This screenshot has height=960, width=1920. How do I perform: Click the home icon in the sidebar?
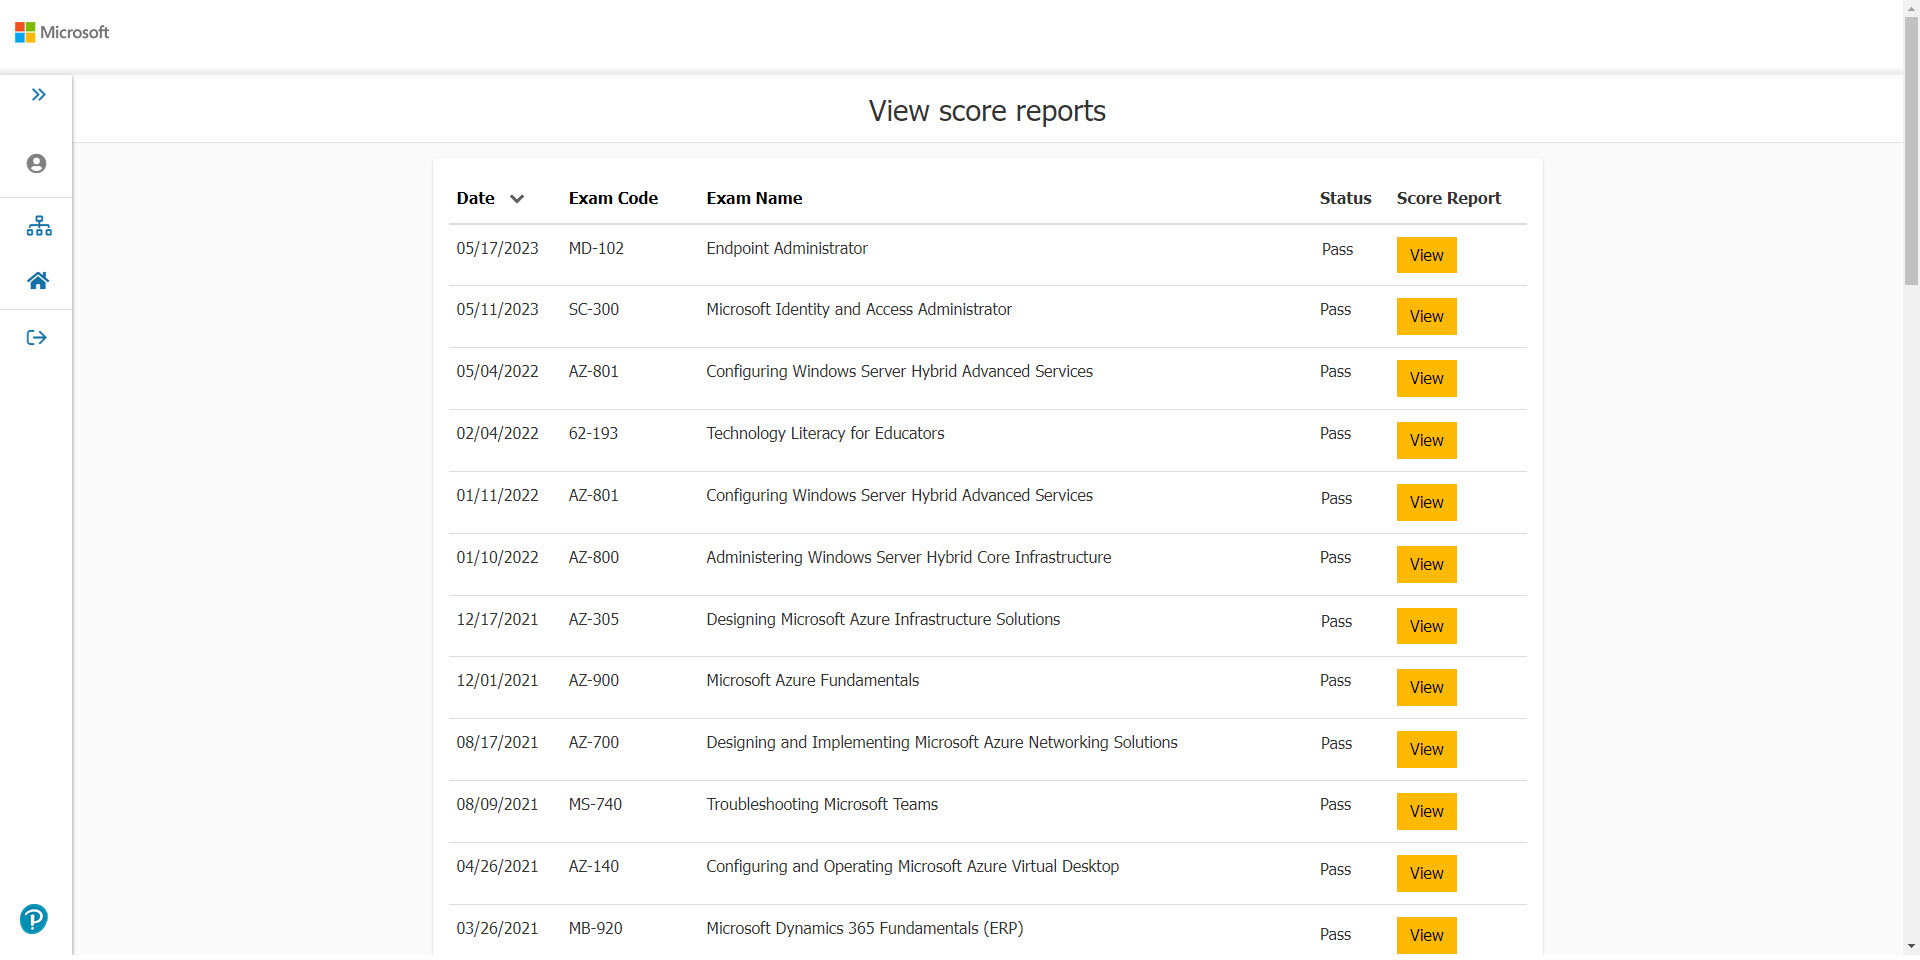[37, 280]
